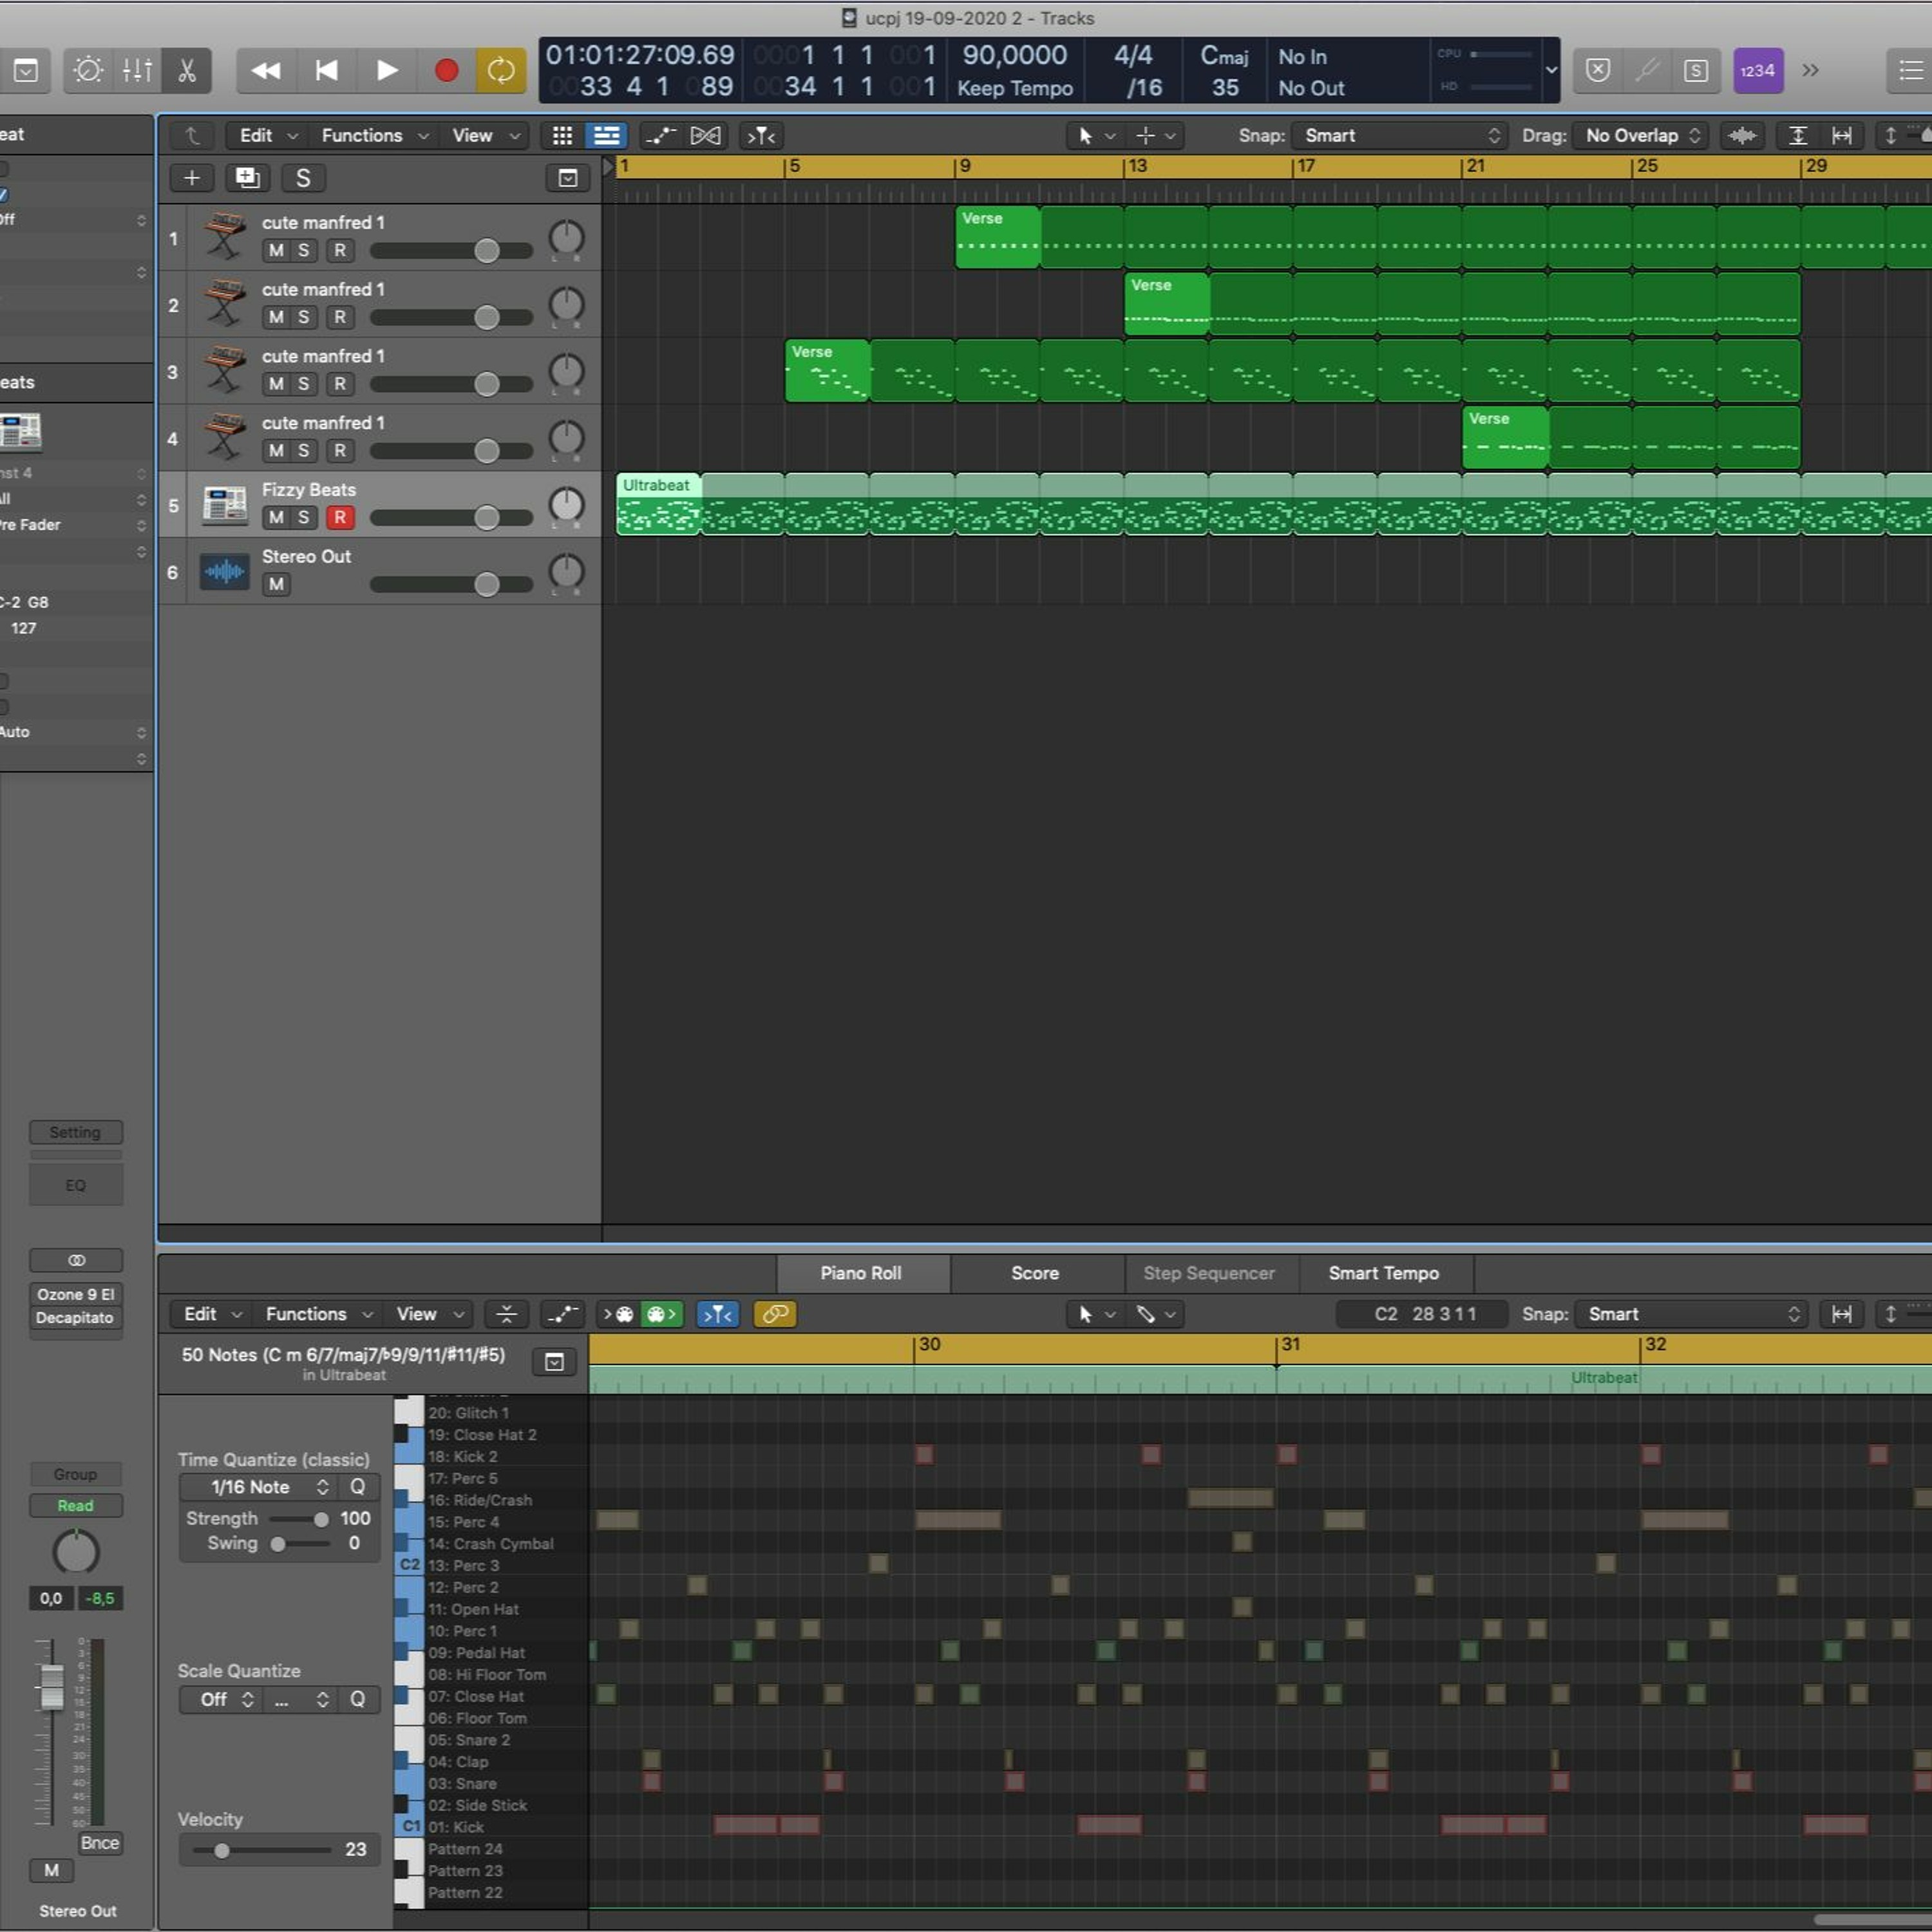Screen dimensions: 1932x1932
Task: Open the Smart Tempo tab
Action: tap(1383, 1273)
